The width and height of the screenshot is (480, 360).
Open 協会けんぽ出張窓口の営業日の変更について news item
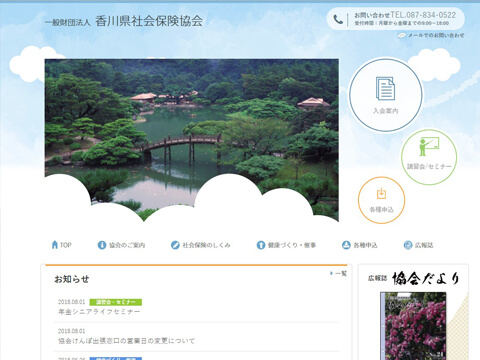[x=126, y=341]
